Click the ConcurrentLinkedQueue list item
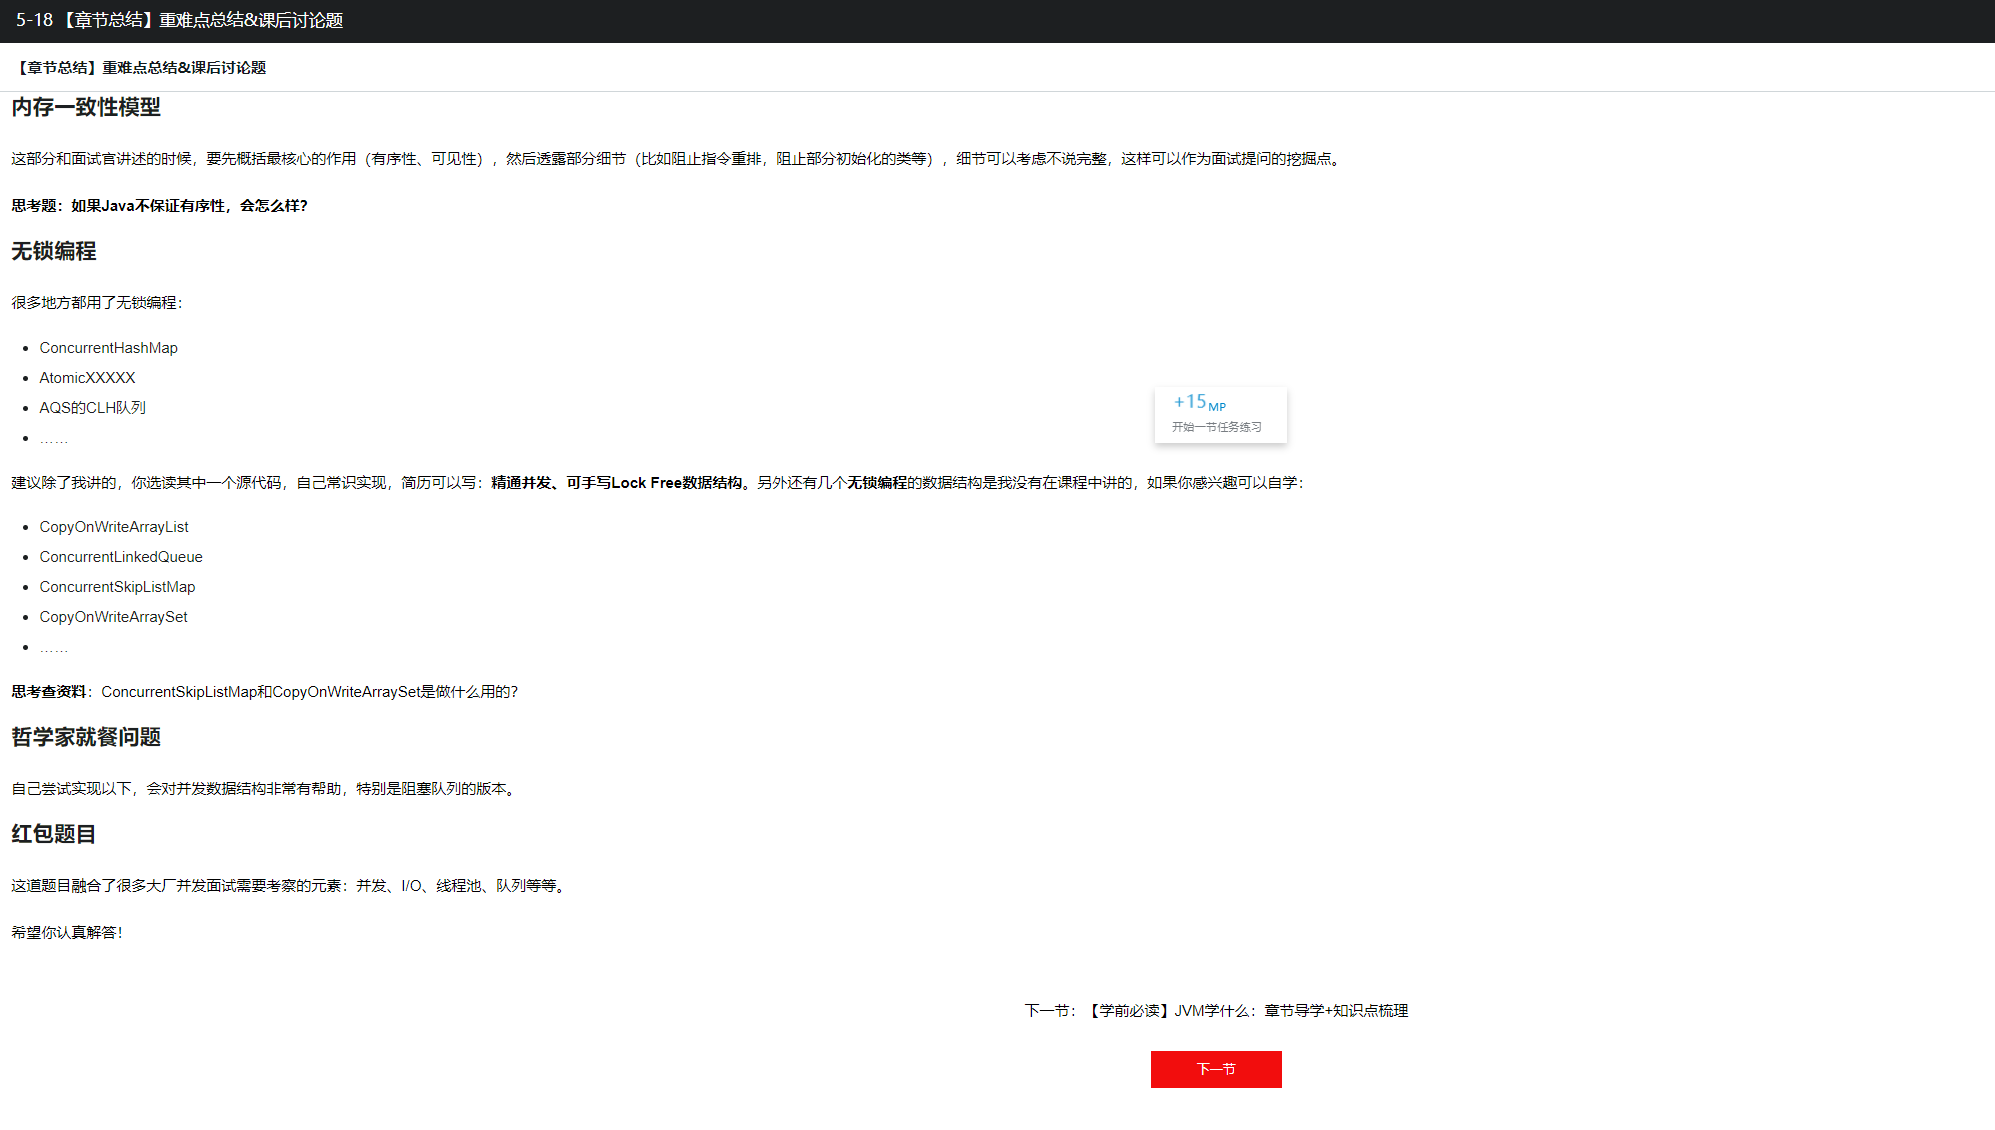This screenshot has height=1130, width=1995. click(x=121, y=557)
